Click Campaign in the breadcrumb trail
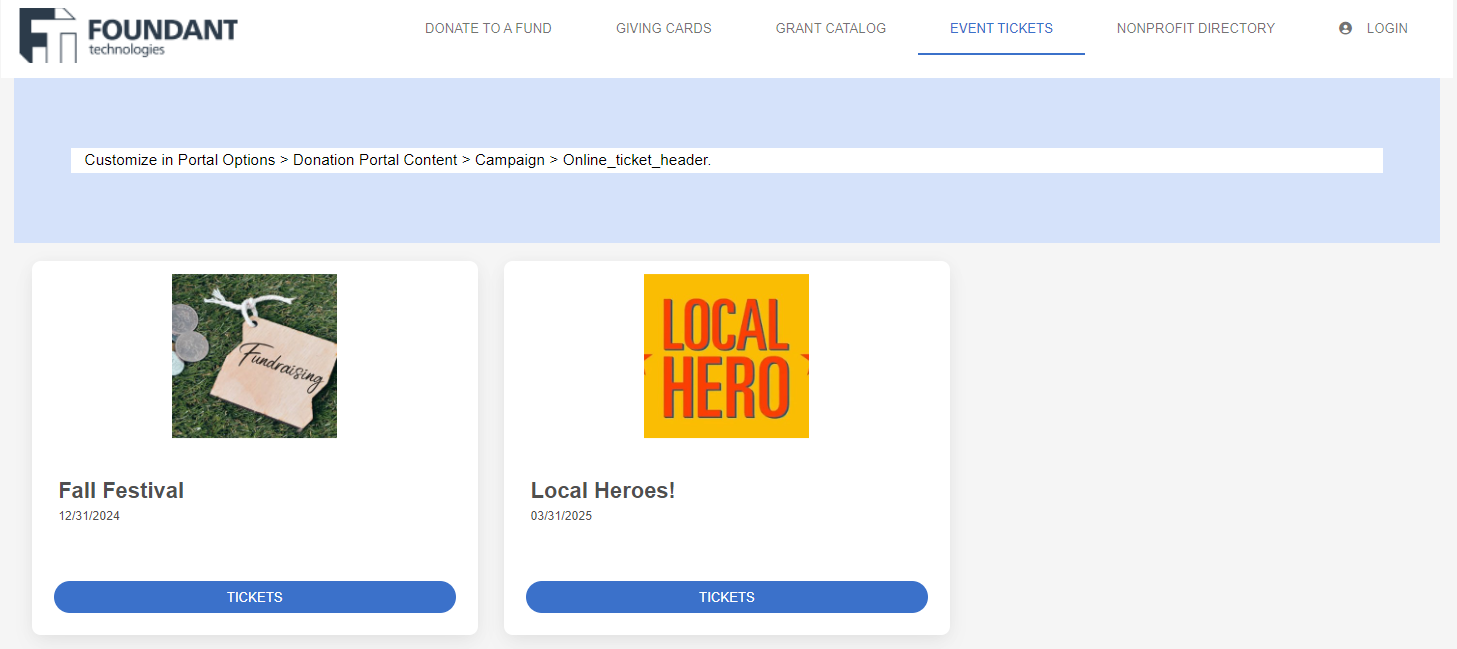1457x649 pixels. point(510,160)
